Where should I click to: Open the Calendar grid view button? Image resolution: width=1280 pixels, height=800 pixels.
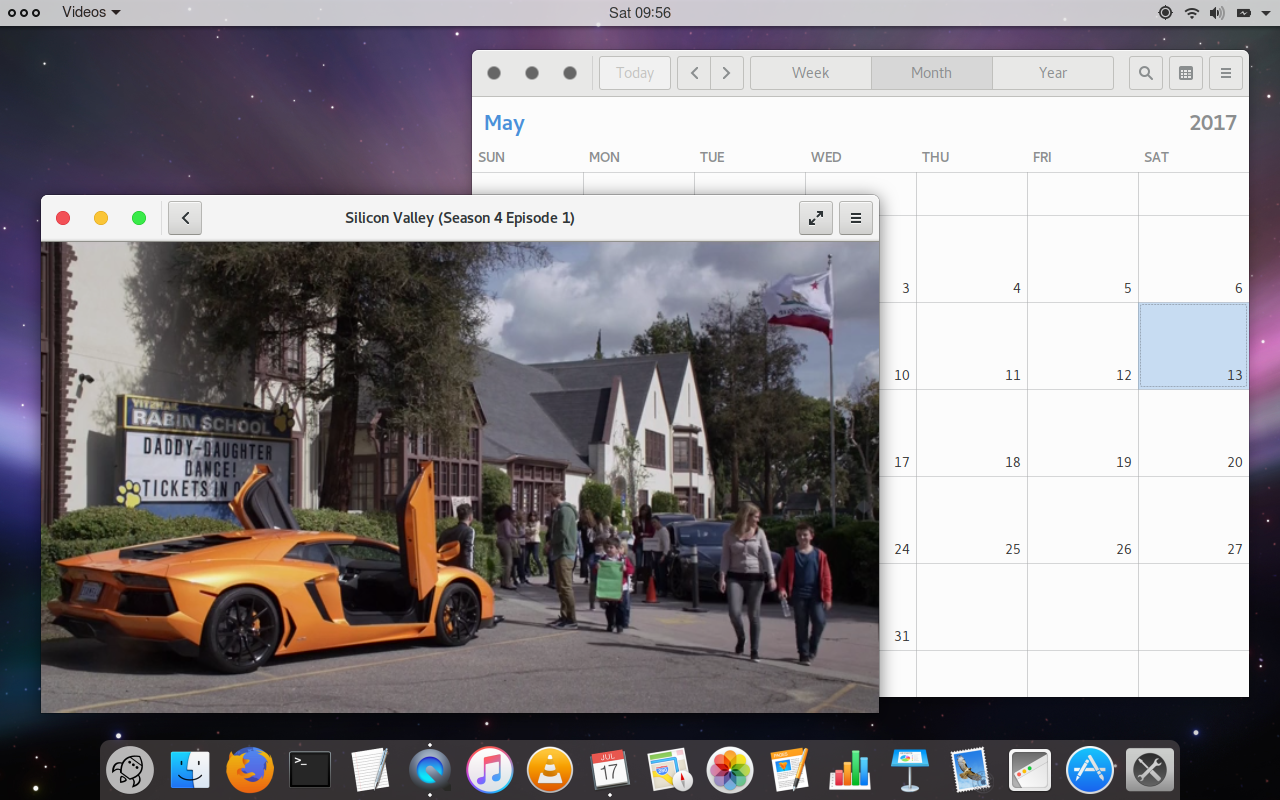coord(1186,73)
